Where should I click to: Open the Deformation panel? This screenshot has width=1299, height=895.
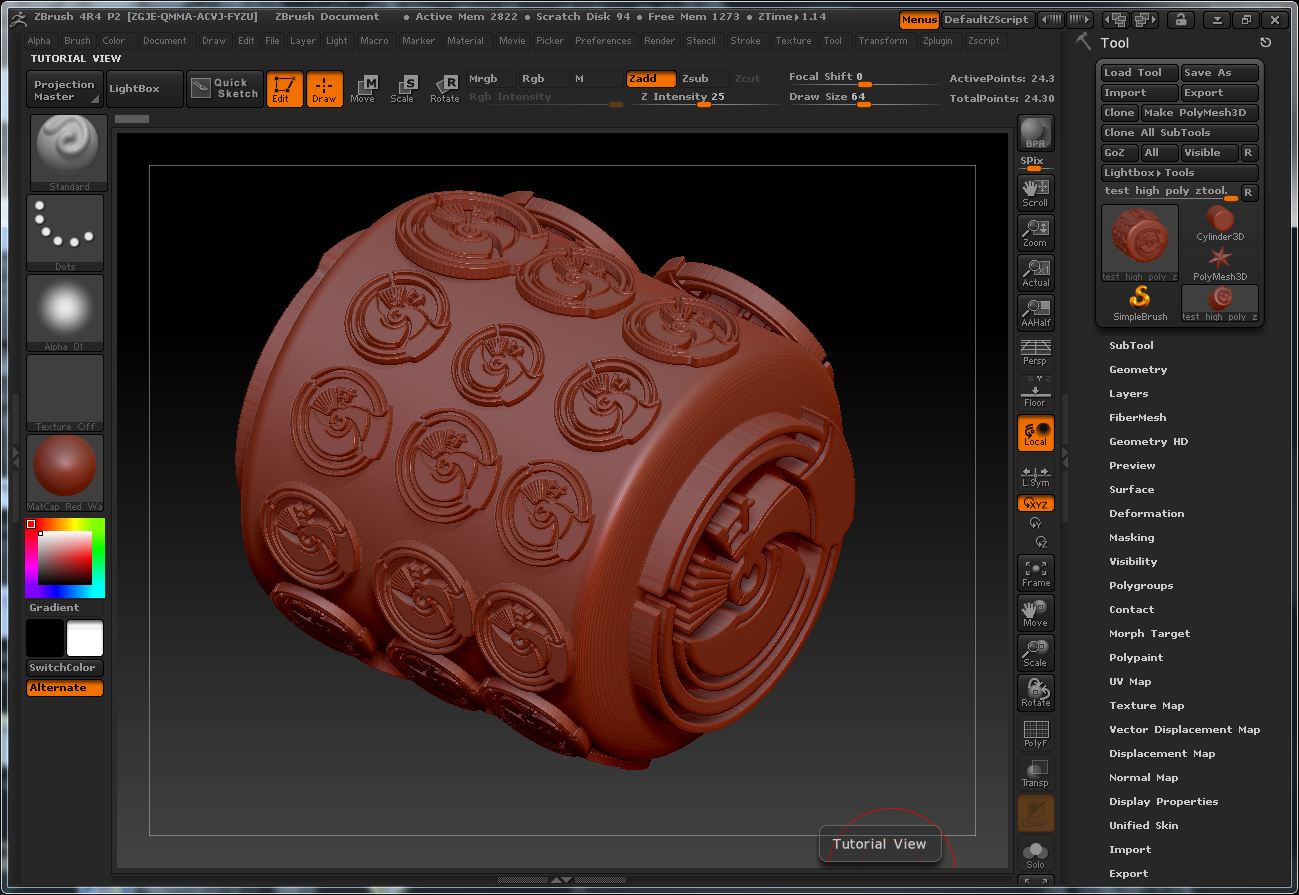pyautogui.click(x=1146, y=513)
